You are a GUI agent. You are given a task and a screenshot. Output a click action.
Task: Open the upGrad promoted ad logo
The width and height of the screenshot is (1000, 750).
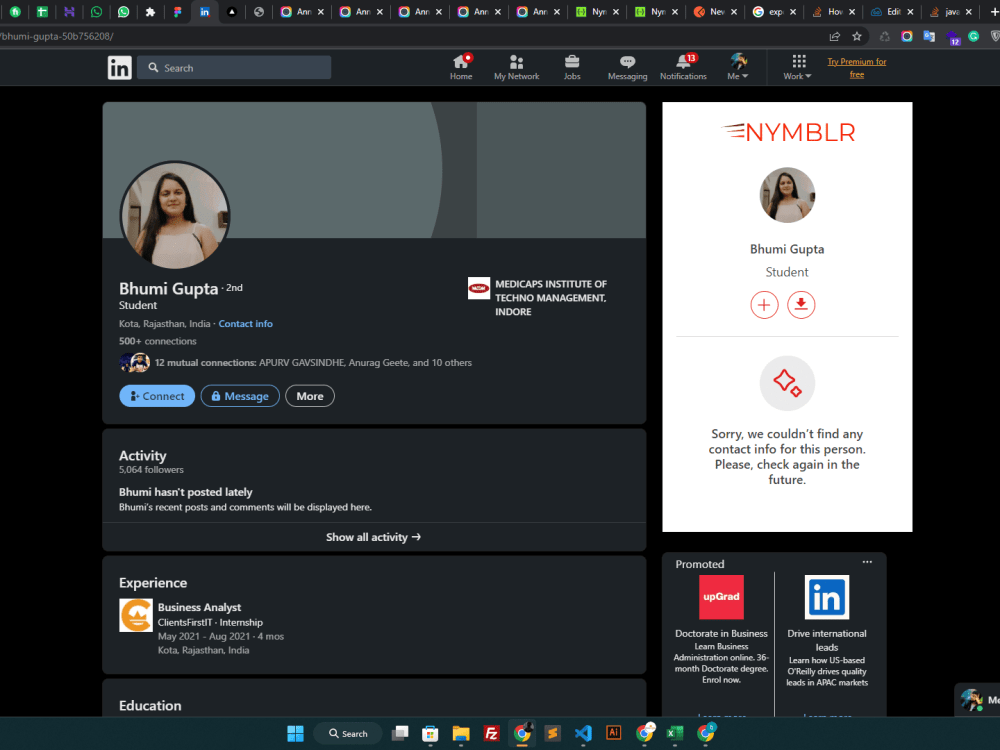click(721, 597)
